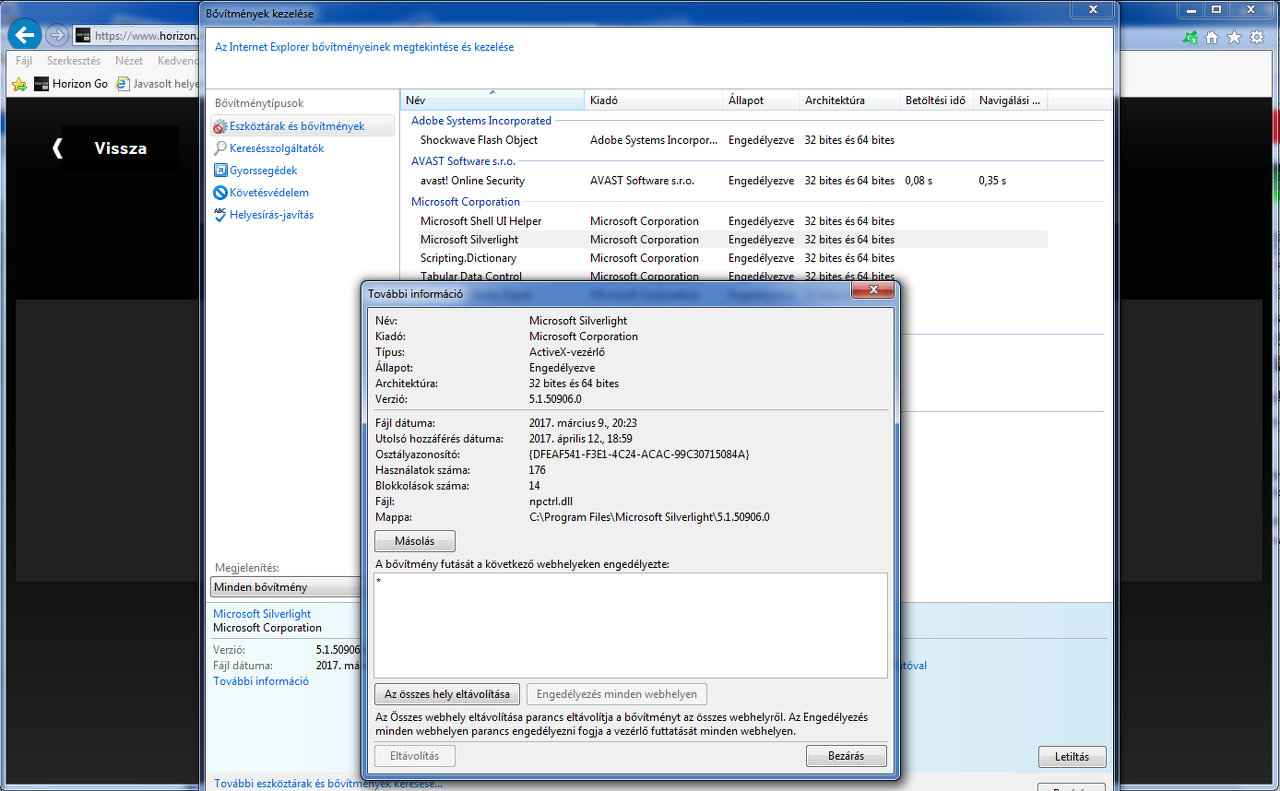
Task: Sort add-ons by the Kiadó column header
Action: point(653,100)
